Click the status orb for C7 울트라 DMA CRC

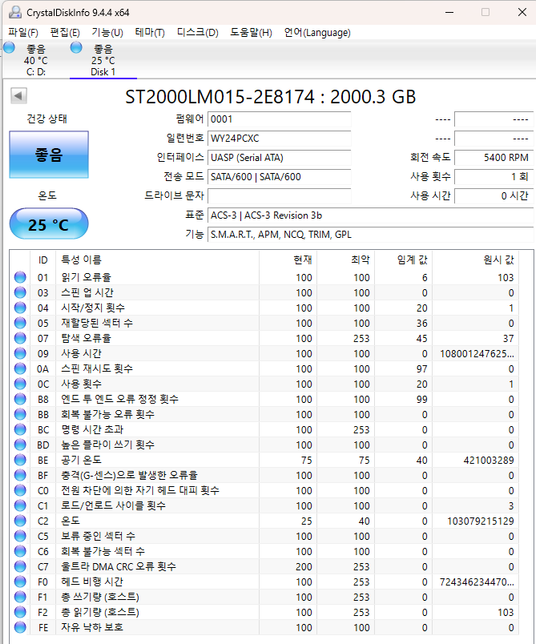point(20,566)
